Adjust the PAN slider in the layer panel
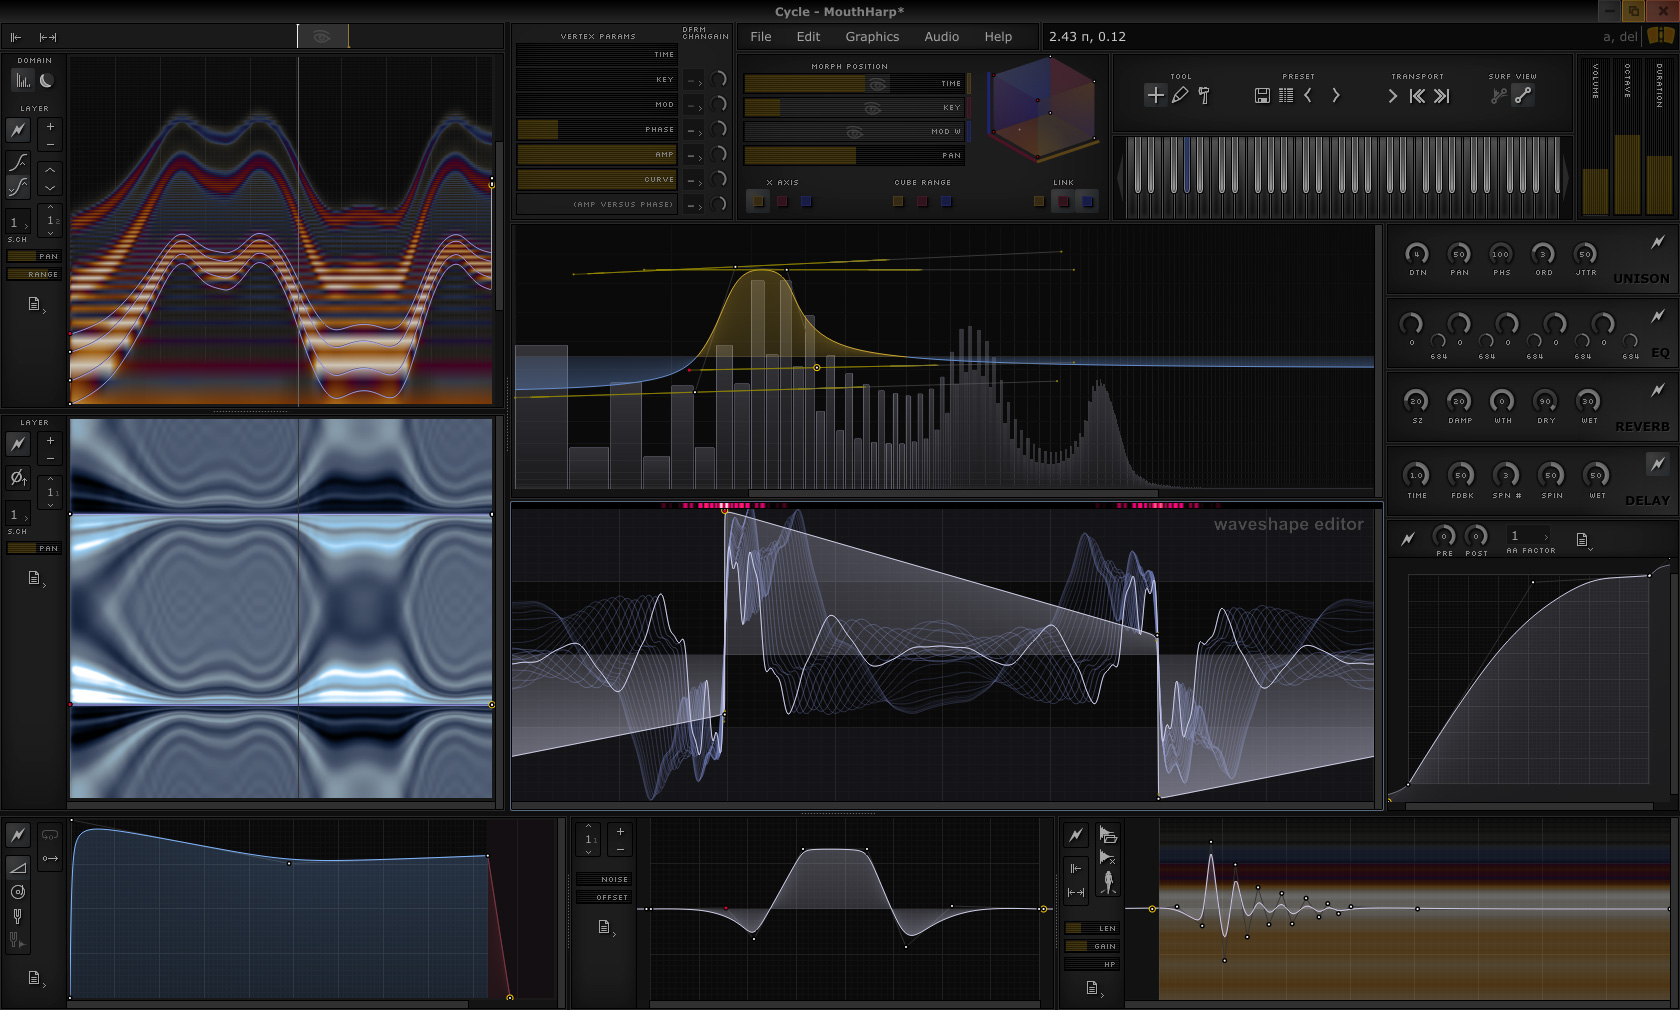 click(33, 256)
